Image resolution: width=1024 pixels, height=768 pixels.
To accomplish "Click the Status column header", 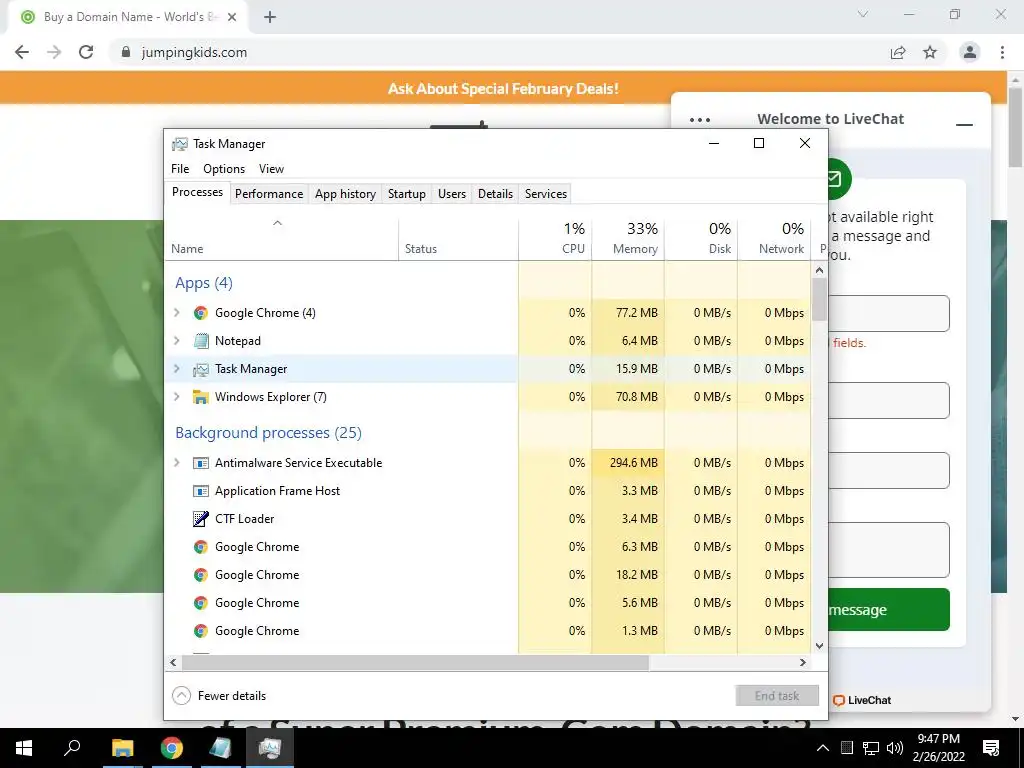I will point(458,239).
